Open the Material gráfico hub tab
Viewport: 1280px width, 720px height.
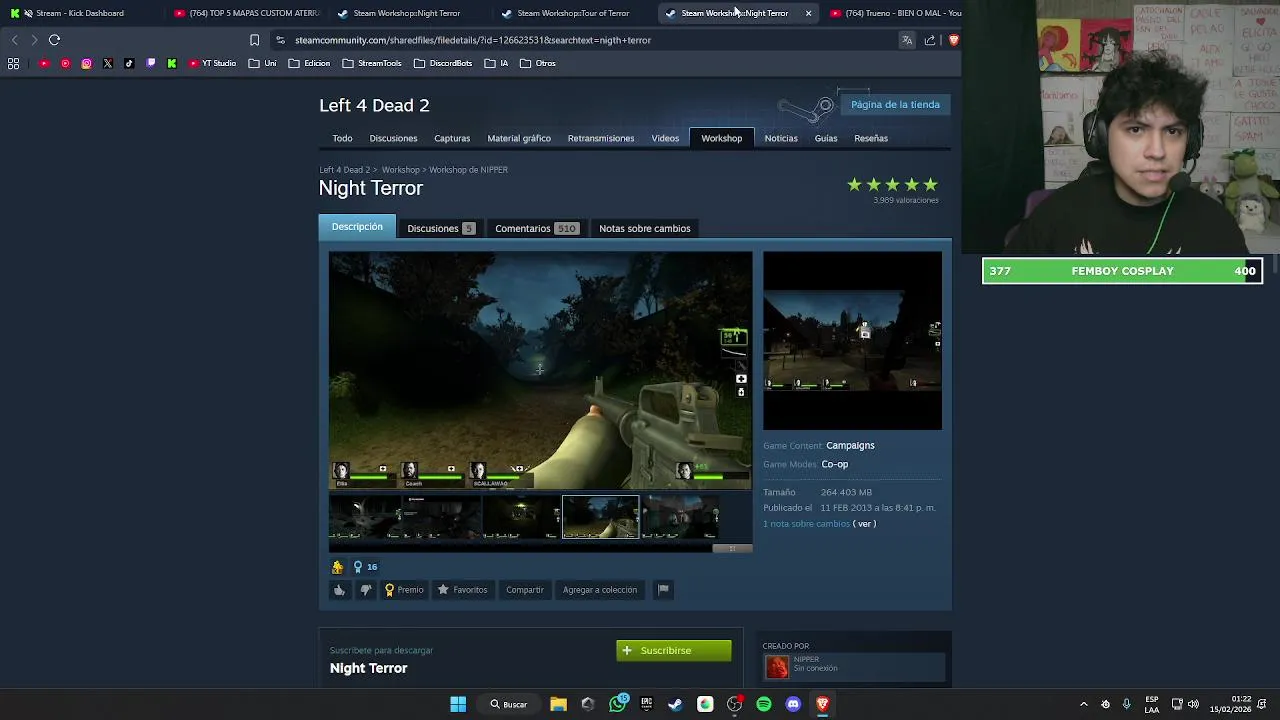pos(519,138)
